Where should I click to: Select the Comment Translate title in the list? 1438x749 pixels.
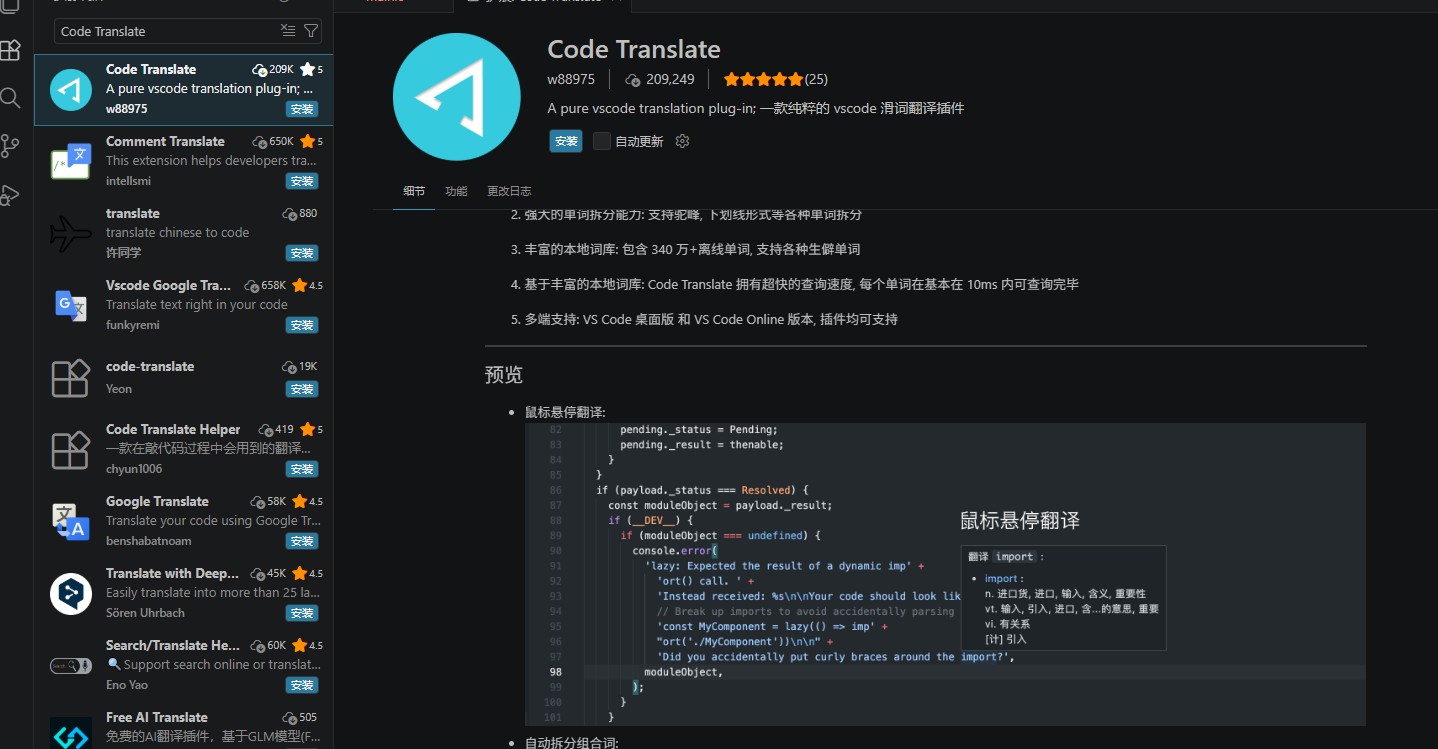click(165, 141)
